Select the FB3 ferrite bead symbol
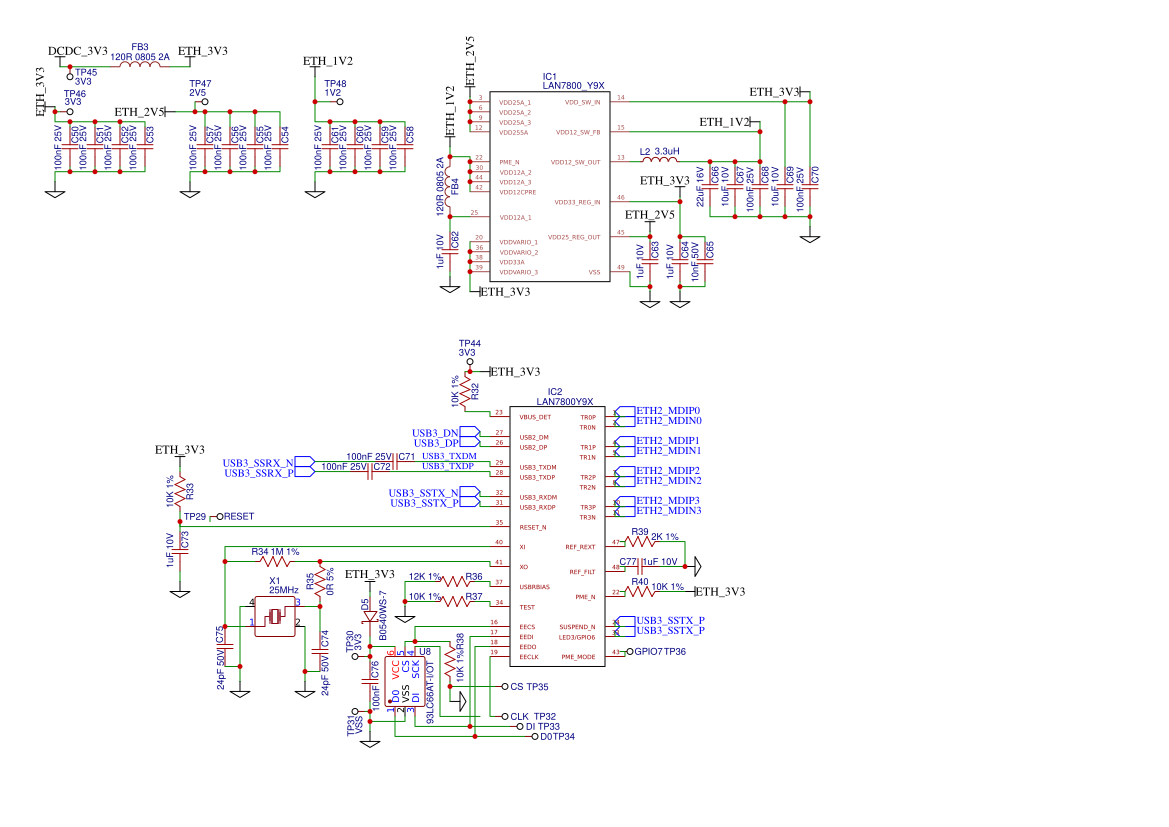 coord(139,66)
